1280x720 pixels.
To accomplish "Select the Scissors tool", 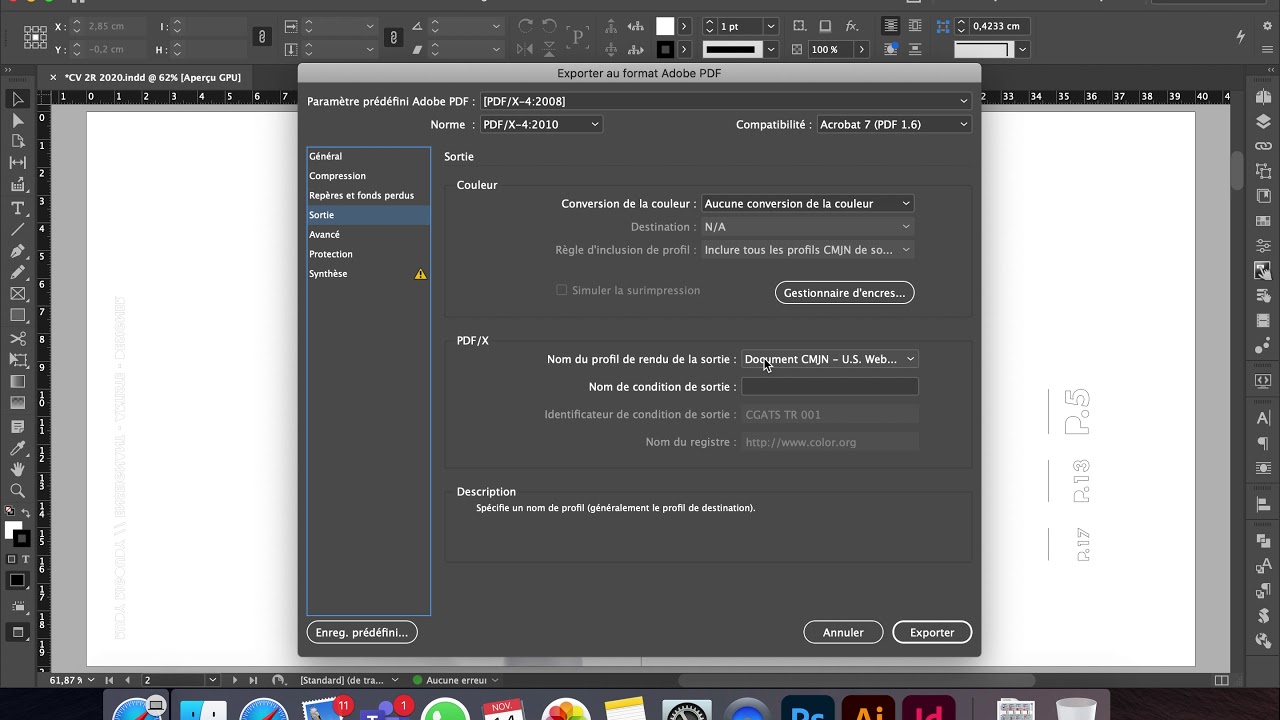I will point(17,338).
